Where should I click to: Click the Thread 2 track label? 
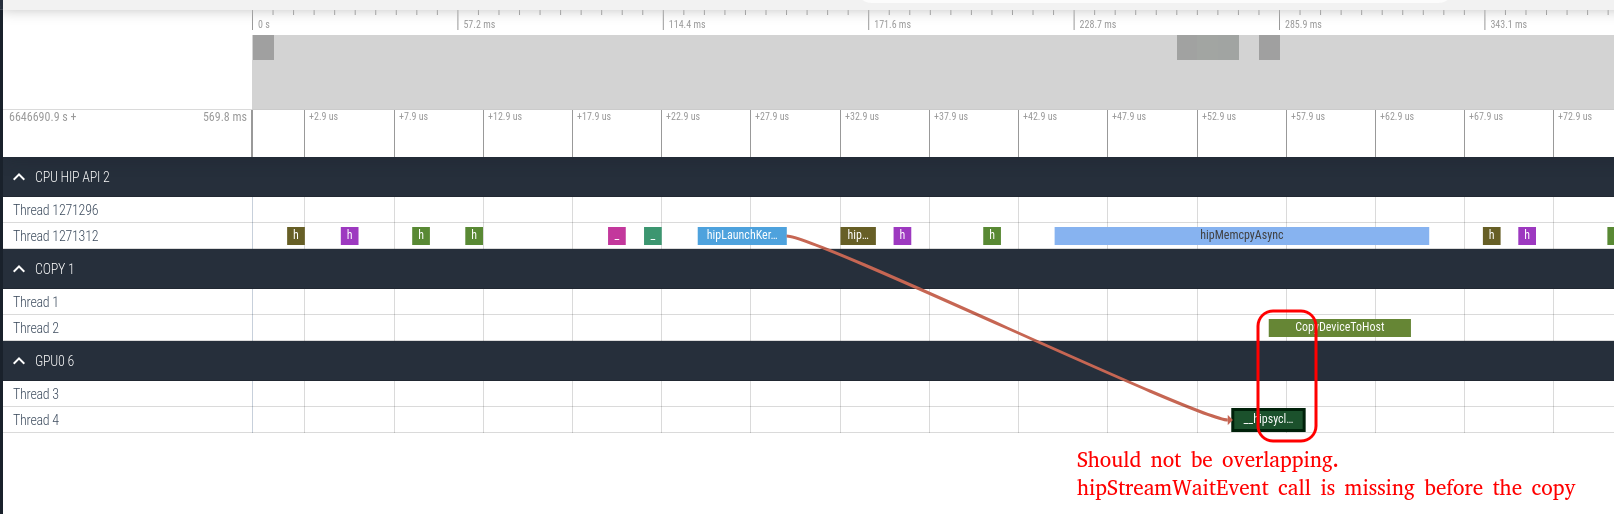coord(36,328)
